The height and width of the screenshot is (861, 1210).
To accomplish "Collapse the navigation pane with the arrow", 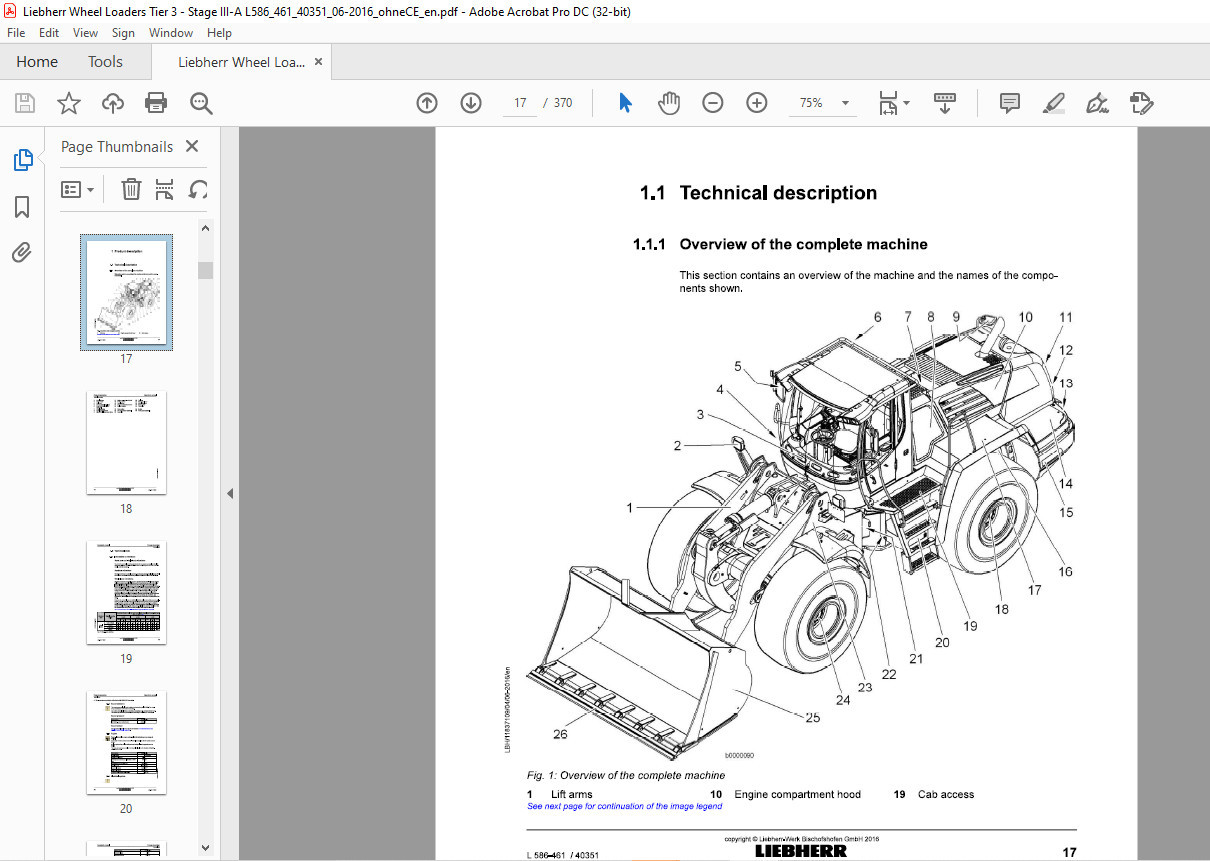I will pyautogui.click(x=229, y=493).
